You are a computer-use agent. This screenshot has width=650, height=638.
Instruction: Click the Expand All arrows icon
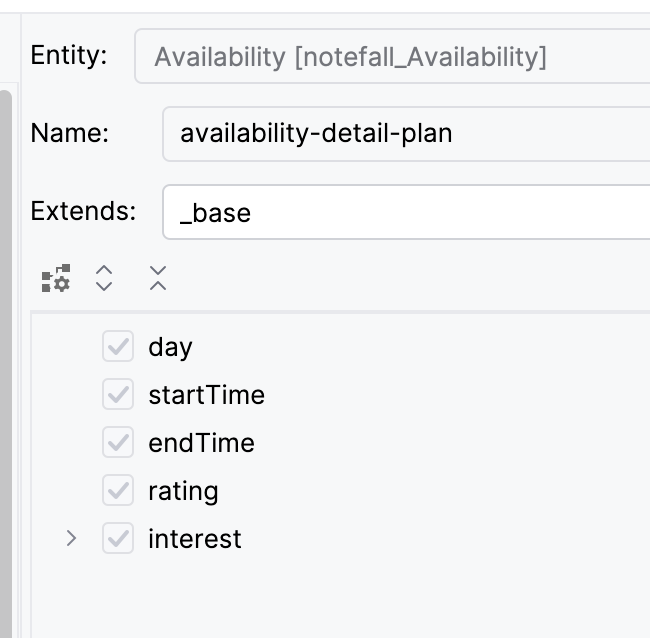(104, 278)
